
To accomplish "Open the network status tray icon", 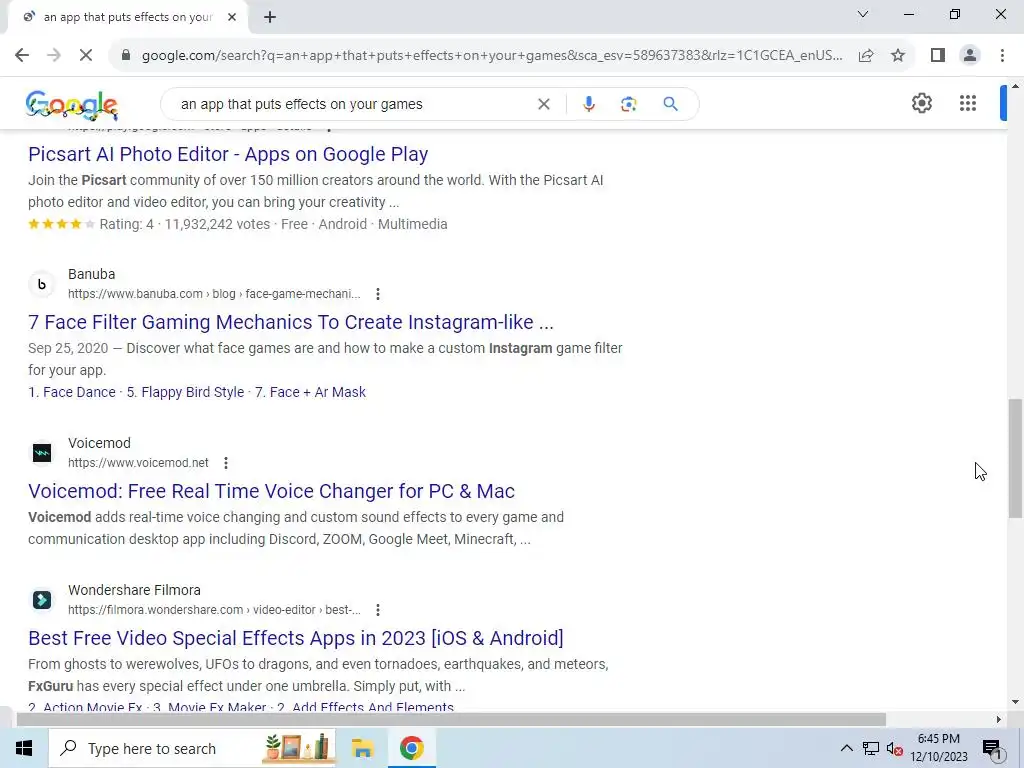I will [x=871, y=748].
